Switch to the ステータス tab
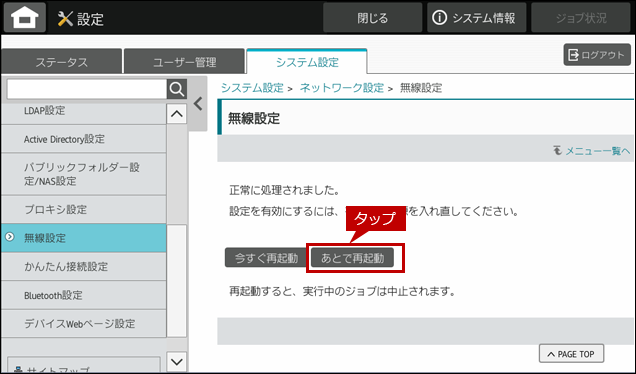The image size is (636, 374). click(62, 62)
